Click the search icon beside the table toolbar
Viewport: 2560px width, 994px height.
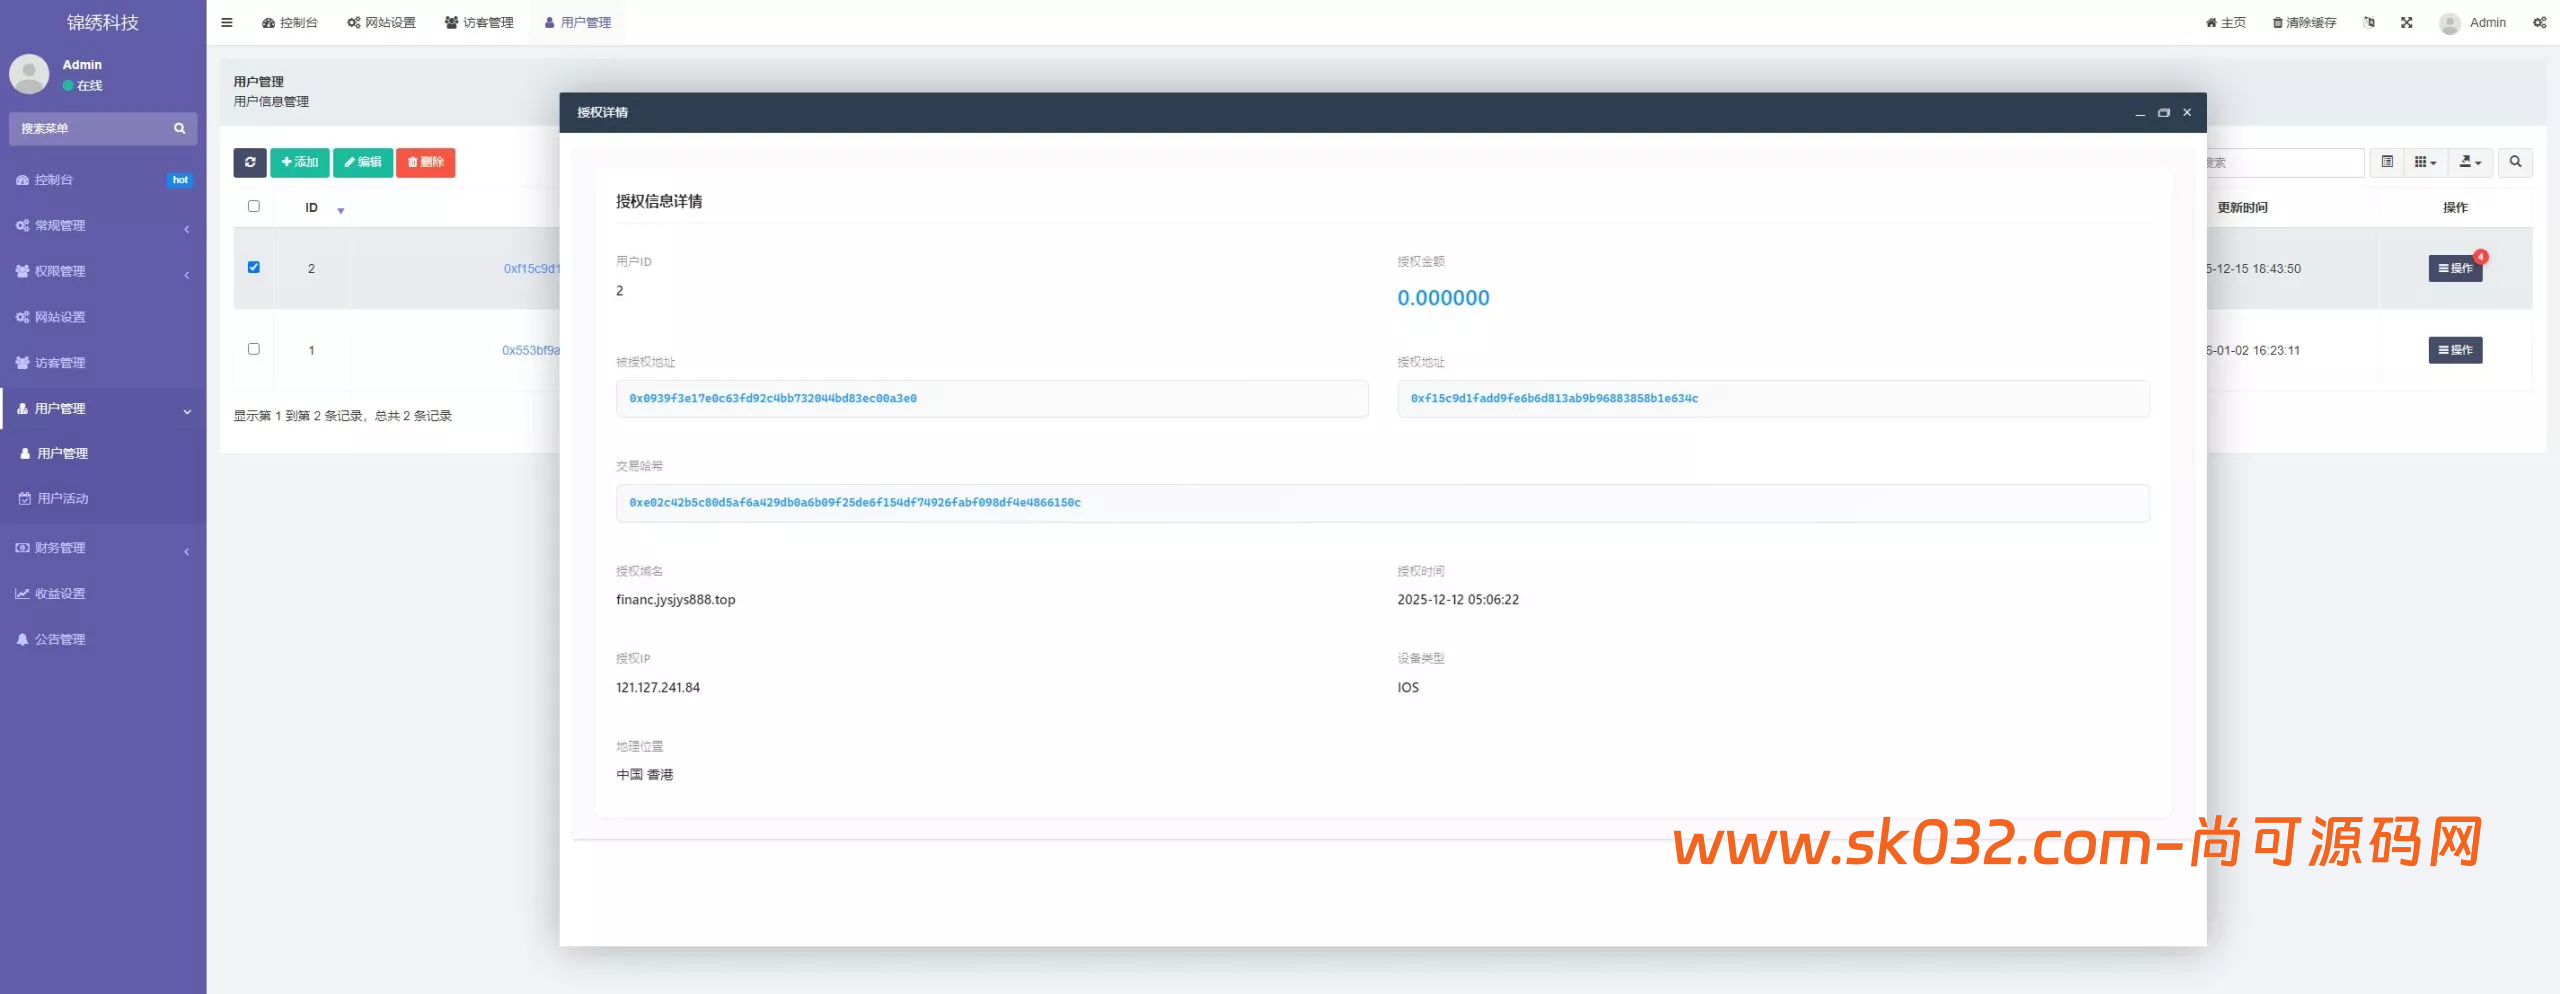[x=2517, y=162]
